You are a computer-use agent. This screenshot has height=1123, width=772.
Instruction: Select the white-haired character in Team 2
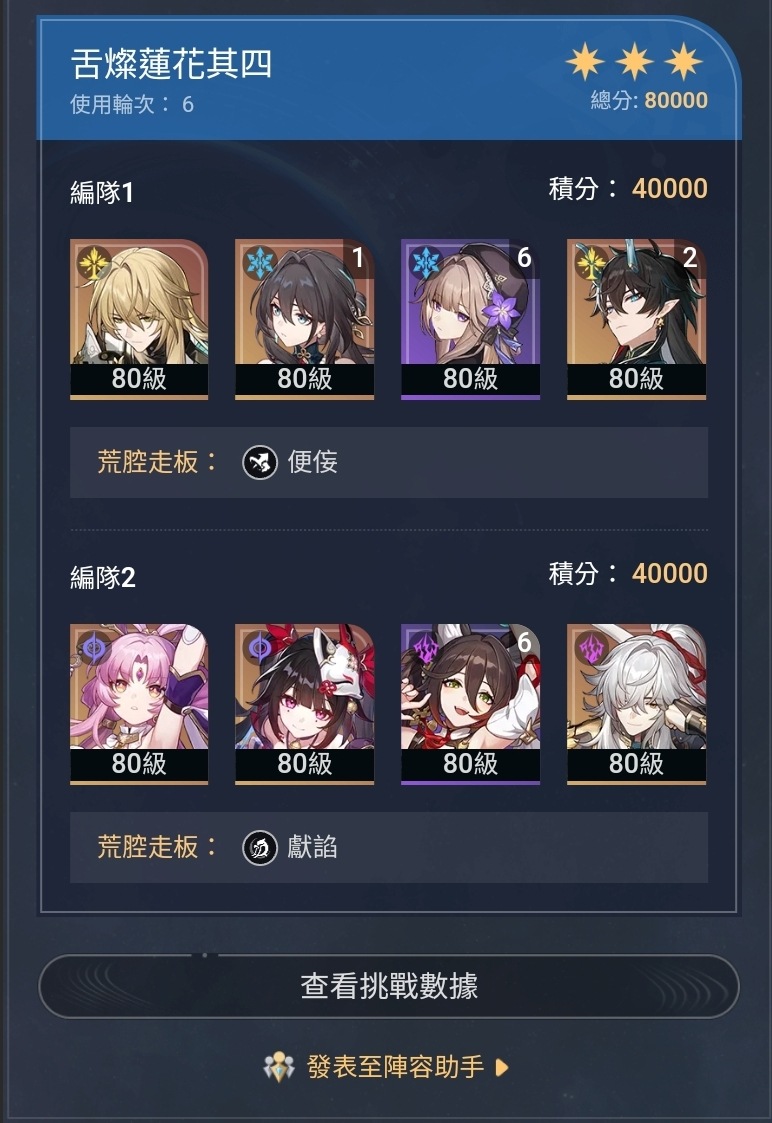637,704
